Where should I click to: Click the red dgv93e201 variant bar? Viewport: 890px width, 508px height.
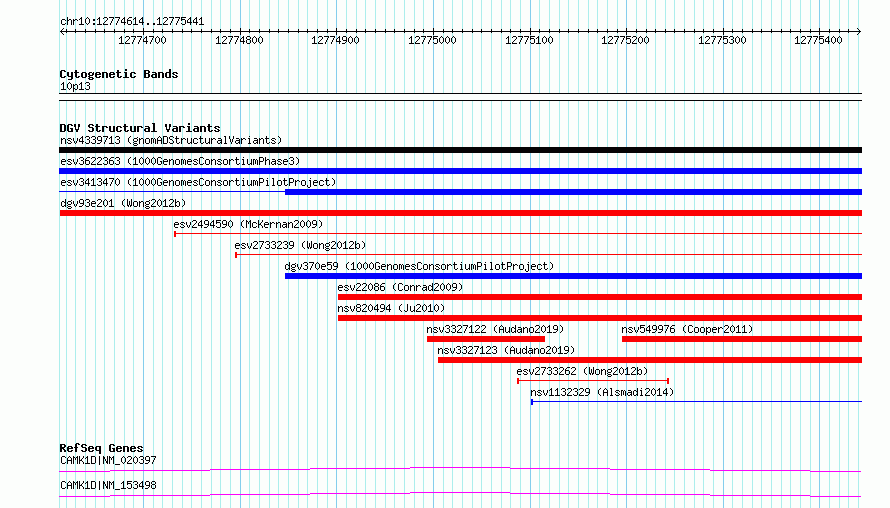click(460, 213)
